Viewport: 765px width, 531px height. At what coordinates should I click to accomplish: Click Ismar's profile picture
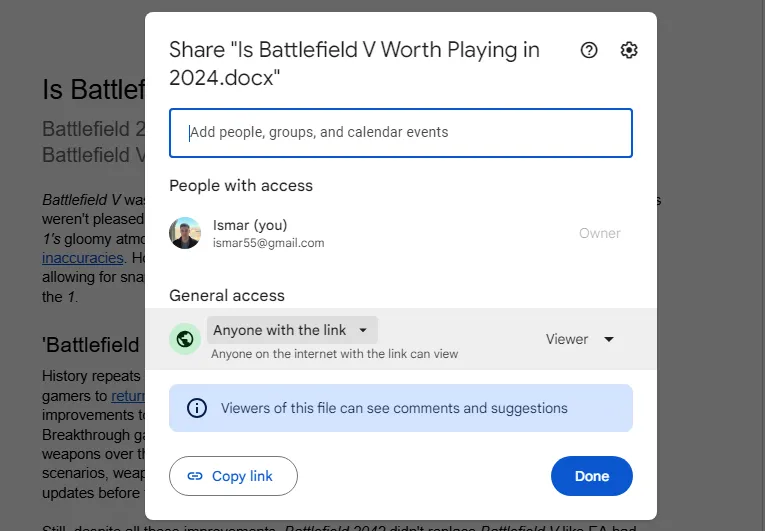pos(185,233)
